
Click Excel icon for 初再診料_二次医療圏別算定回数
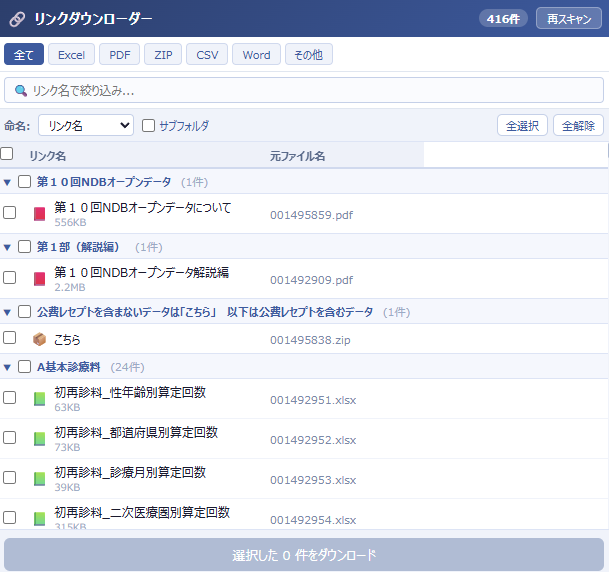[40, 518]
